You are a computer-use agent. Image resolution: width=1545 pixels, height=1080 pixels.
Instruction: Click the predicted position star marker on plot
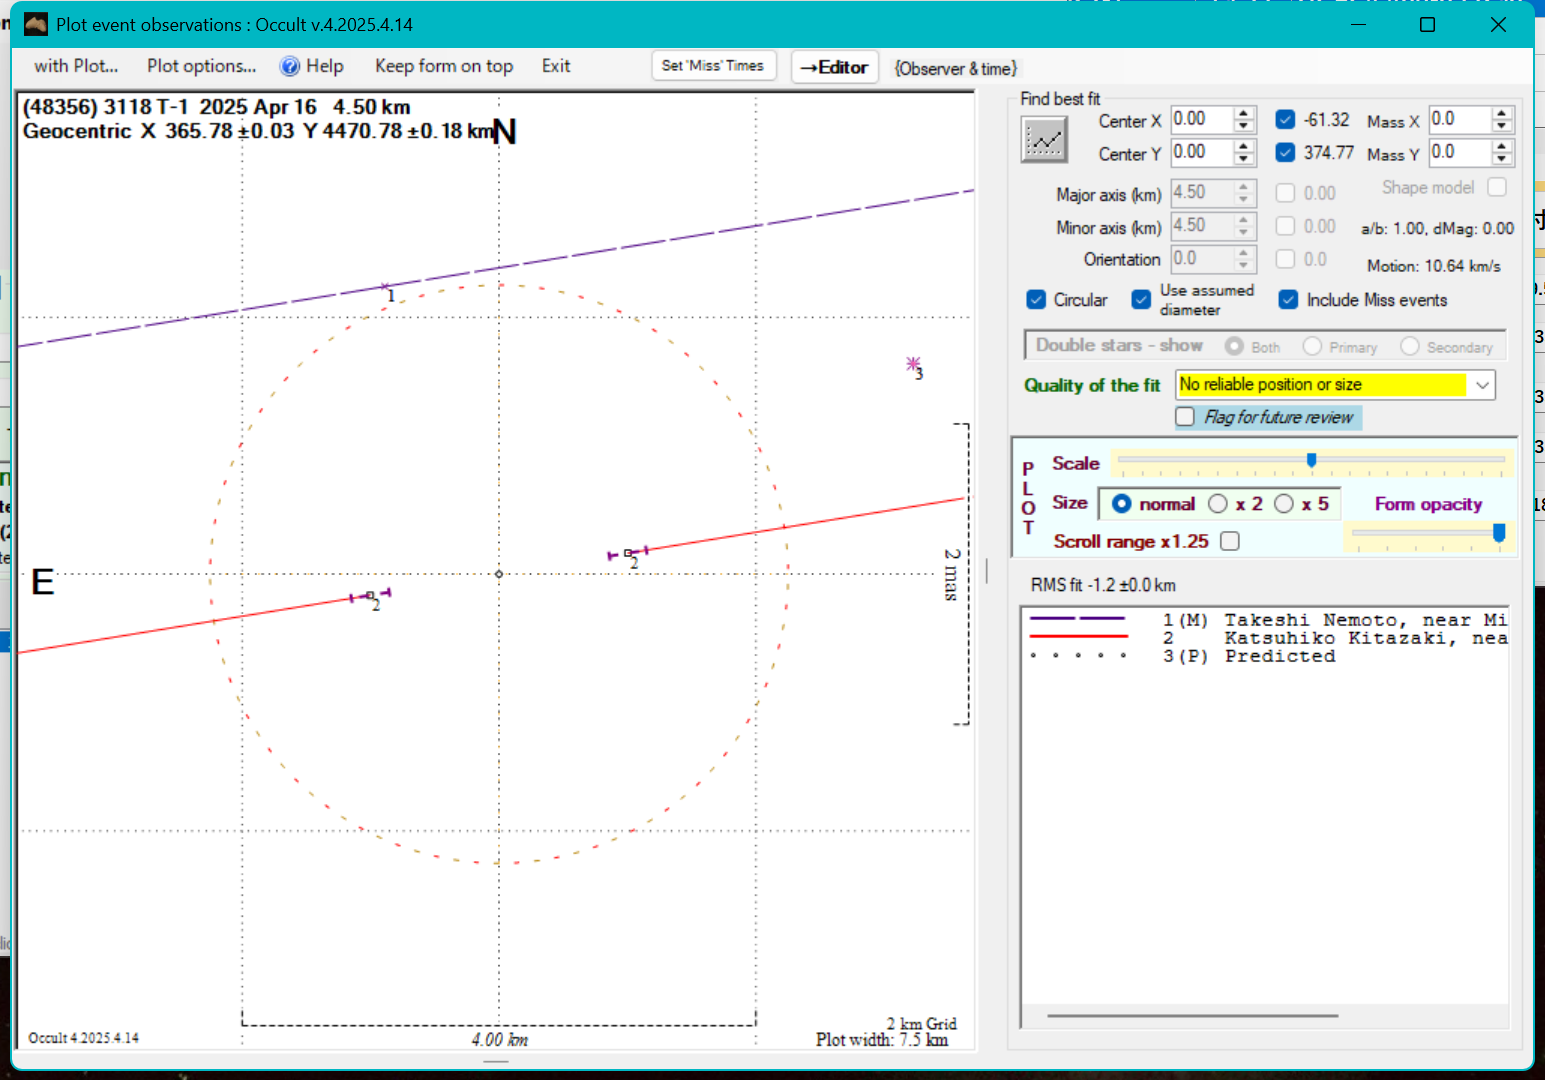[x=913, y=364]
